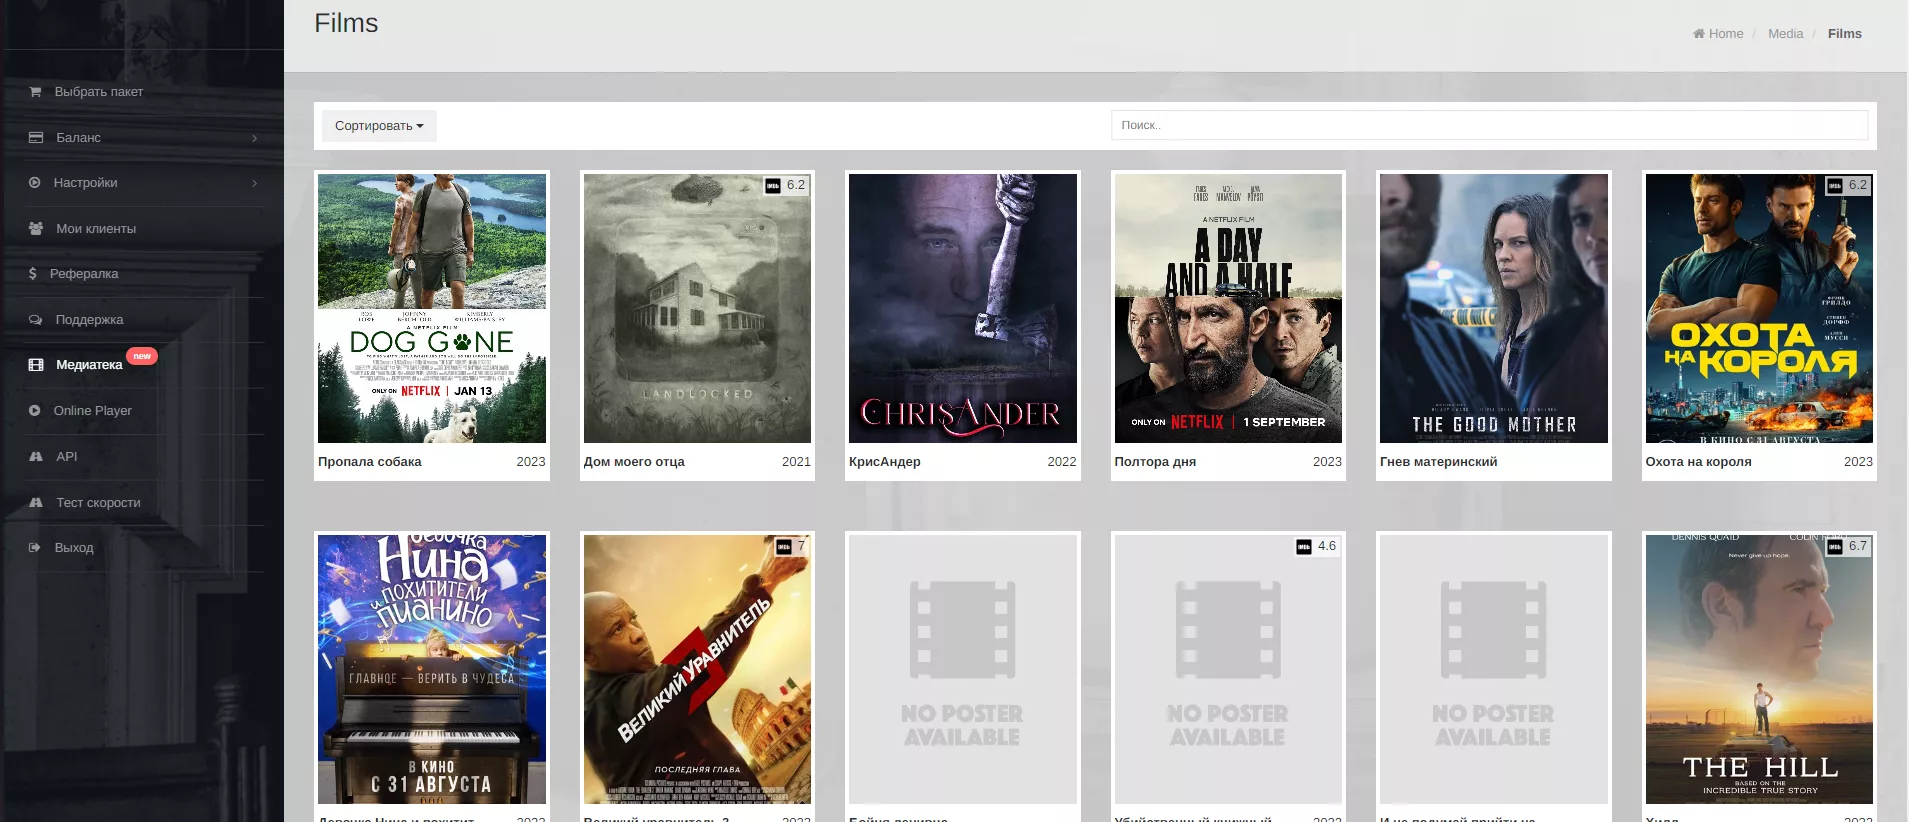
Task: Click the new badge next to Медиатека
Action: pos(142,356)
